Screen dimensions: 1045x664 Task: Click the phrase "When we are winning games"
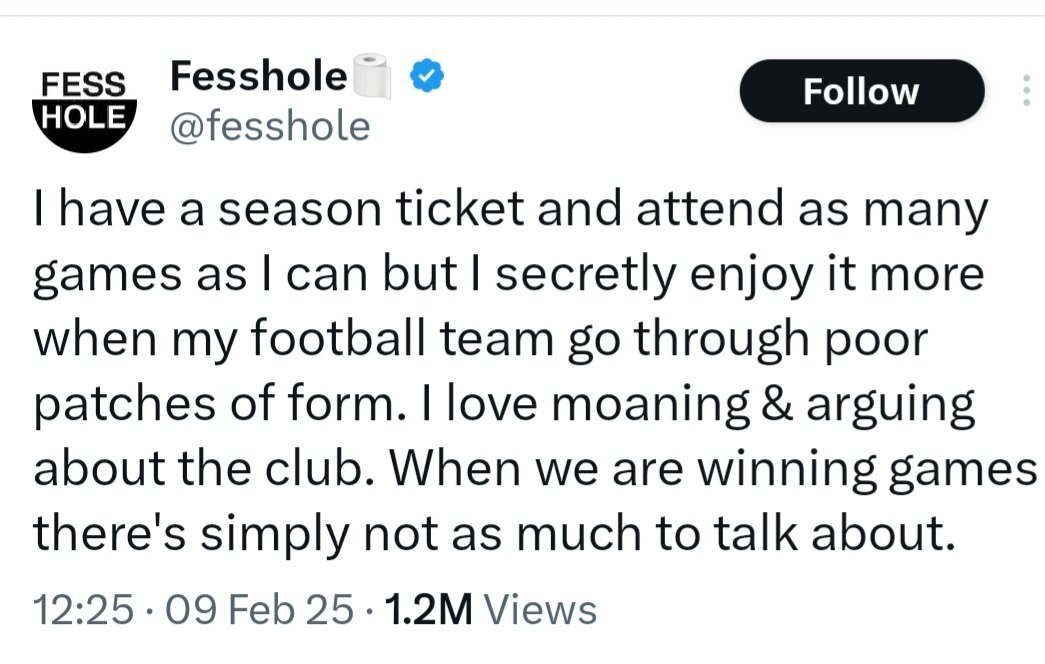coord(713,470)
